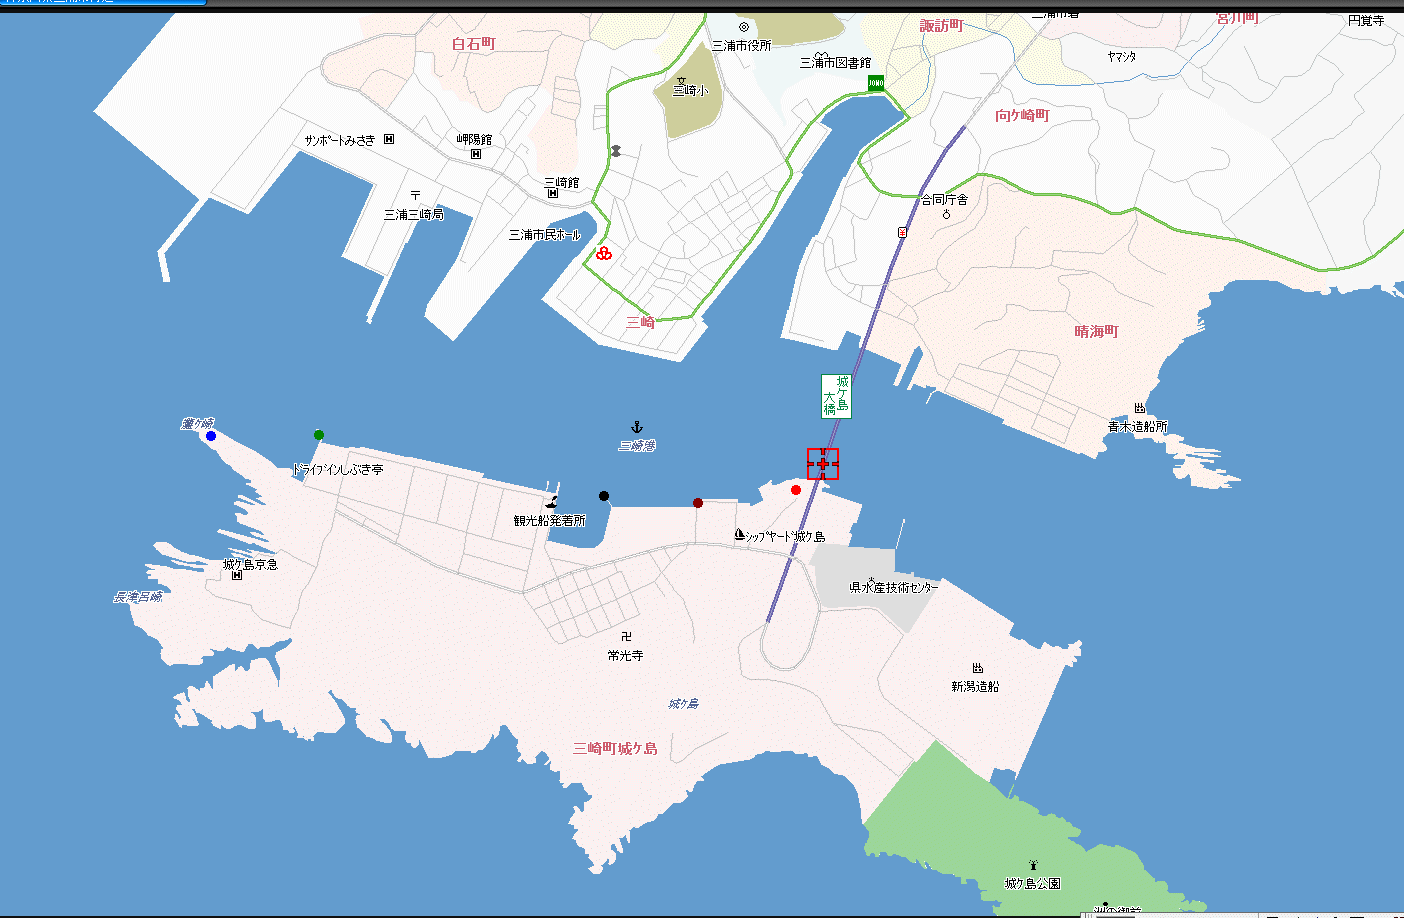Select the dark red marker dot on the shoreline
The height and width of the screenshot is (918, 1404).
(698, 503)
